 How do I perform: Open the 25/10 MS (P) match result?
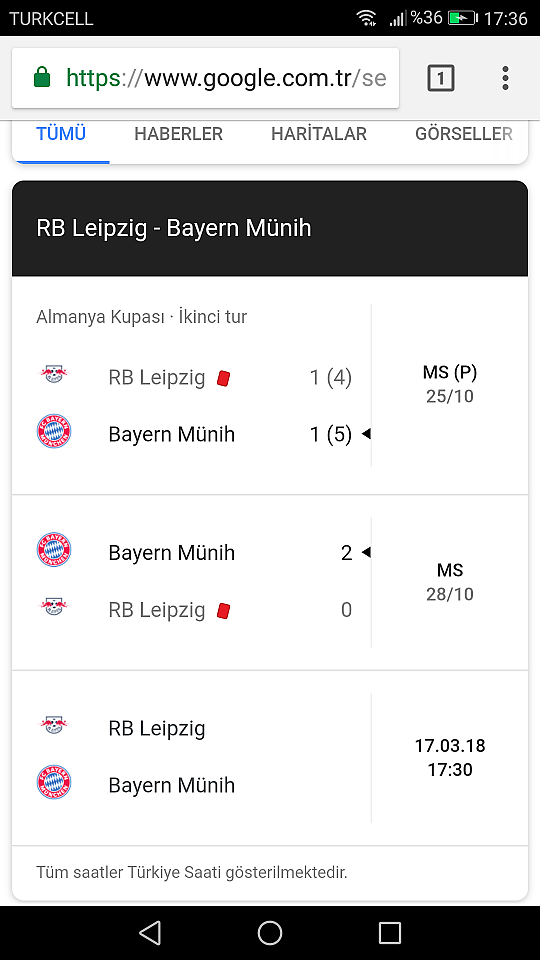point(269,385)
